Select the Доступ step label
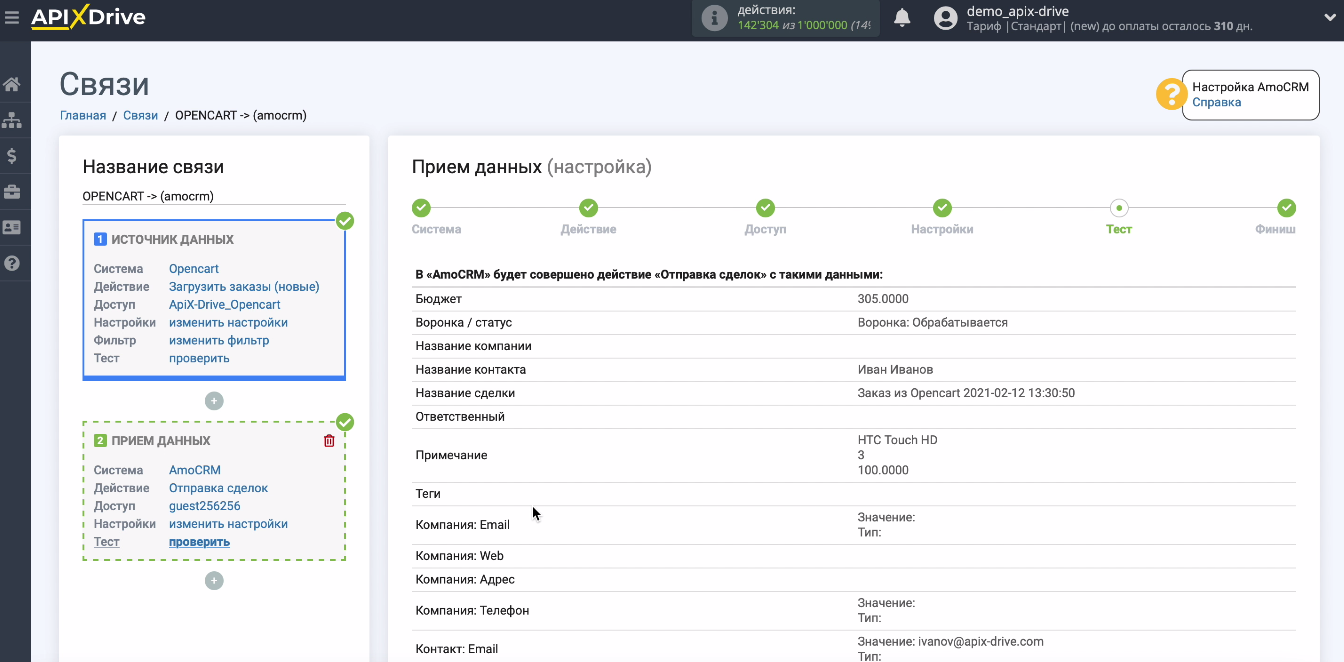Viewport: 1344px width, 662px height. point(765,229)
